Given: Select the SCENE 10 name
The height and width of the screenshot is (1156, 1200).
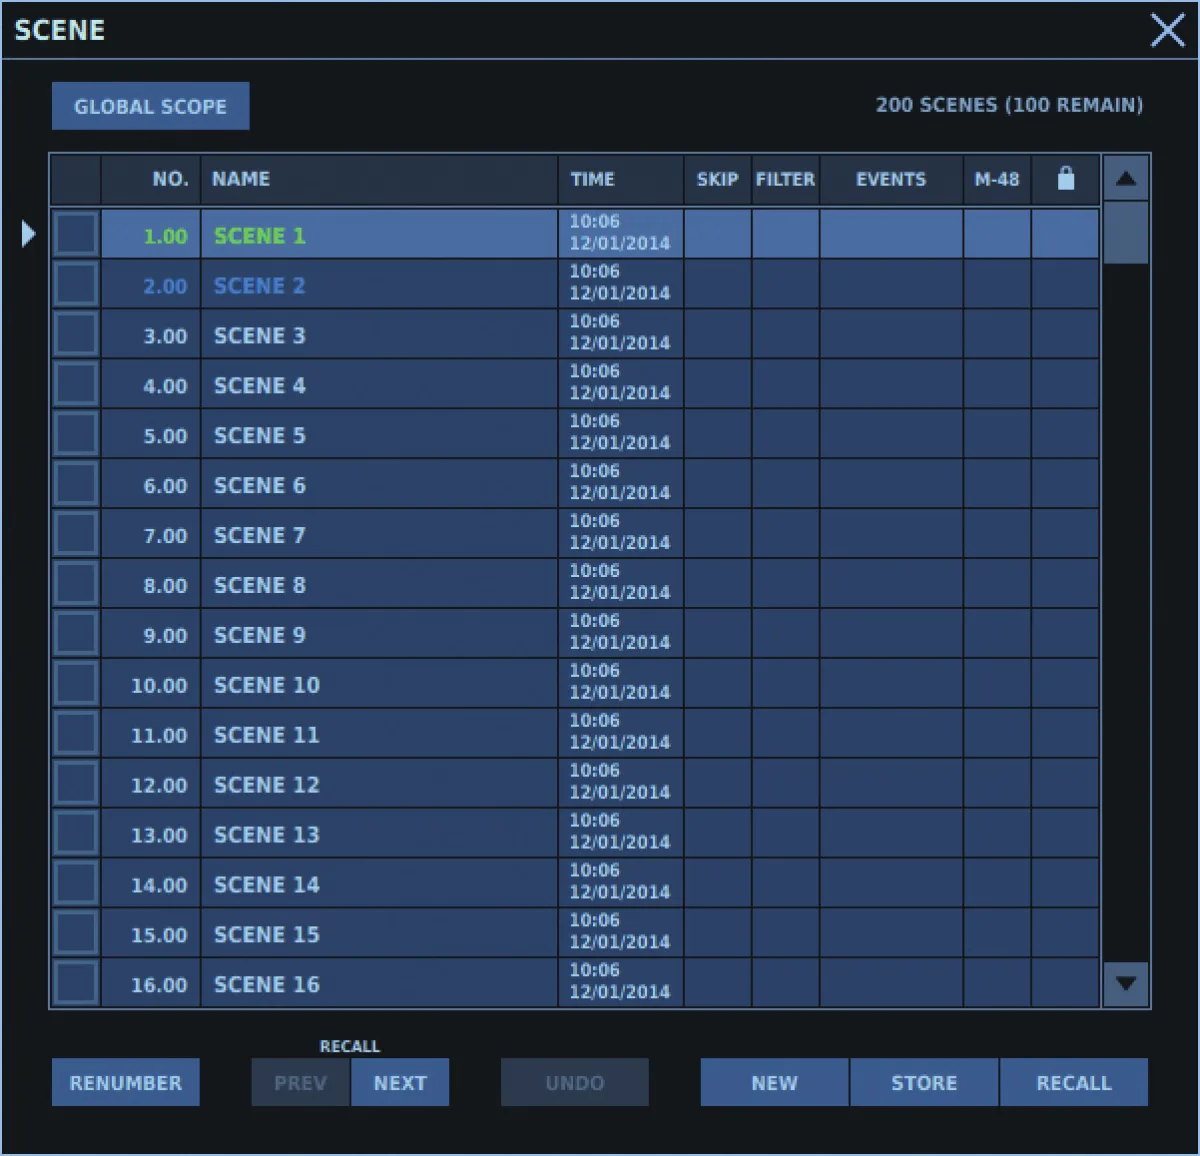Looking at the screenshot, I should [x=267, y=685].
